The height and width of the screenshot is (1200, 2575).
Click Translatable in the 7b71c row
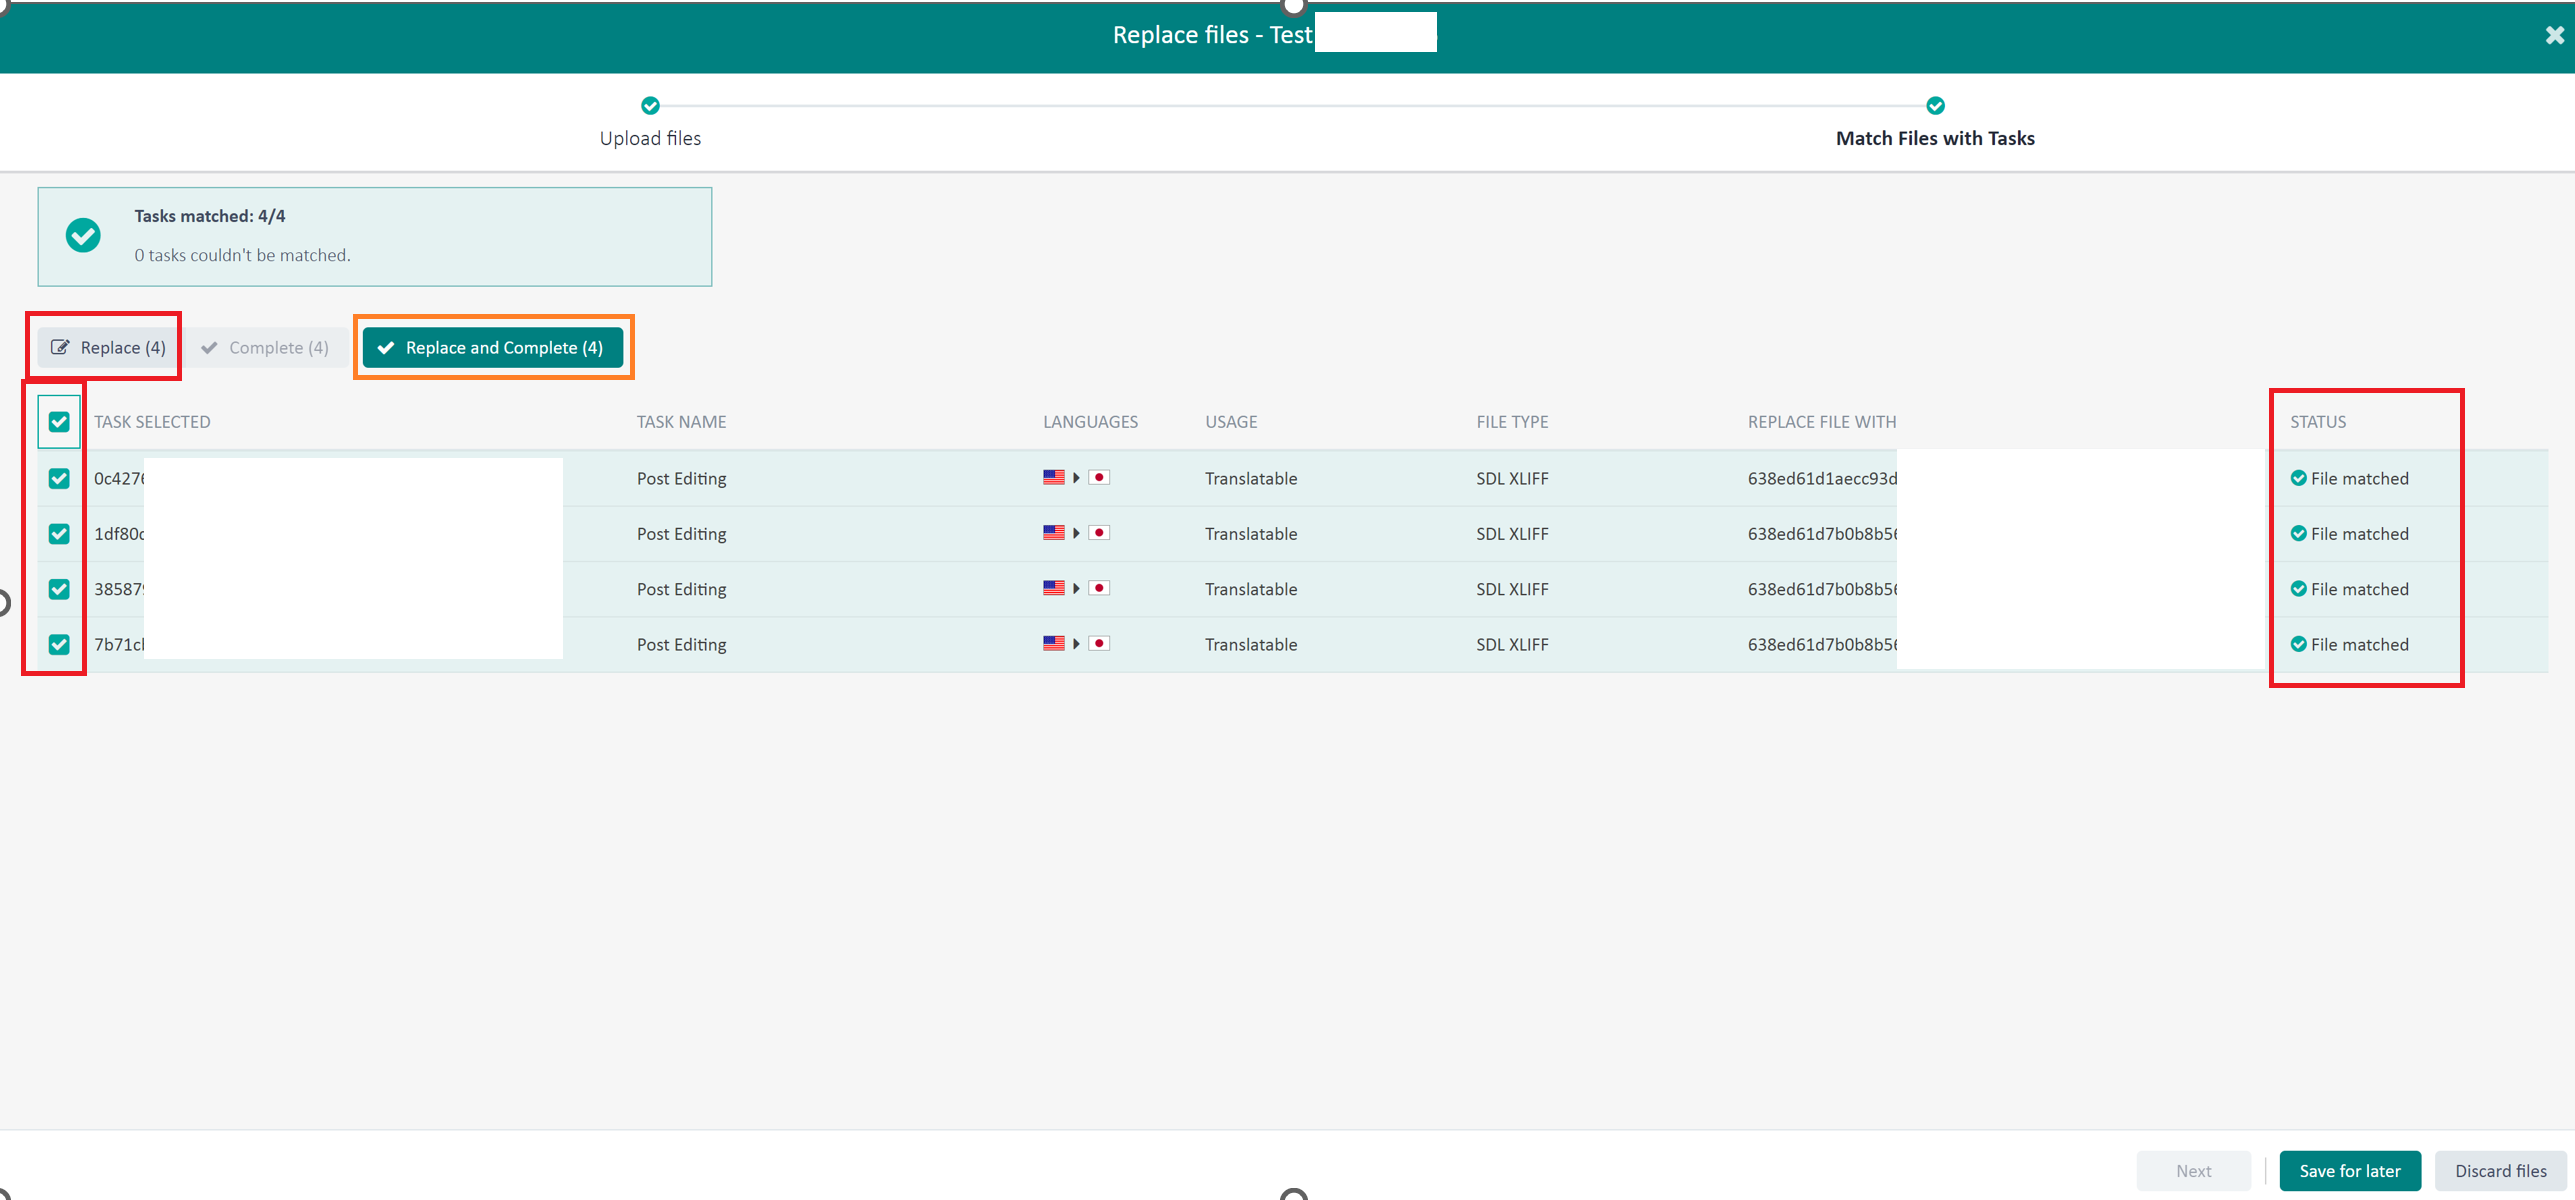[x=1250, y=644]
